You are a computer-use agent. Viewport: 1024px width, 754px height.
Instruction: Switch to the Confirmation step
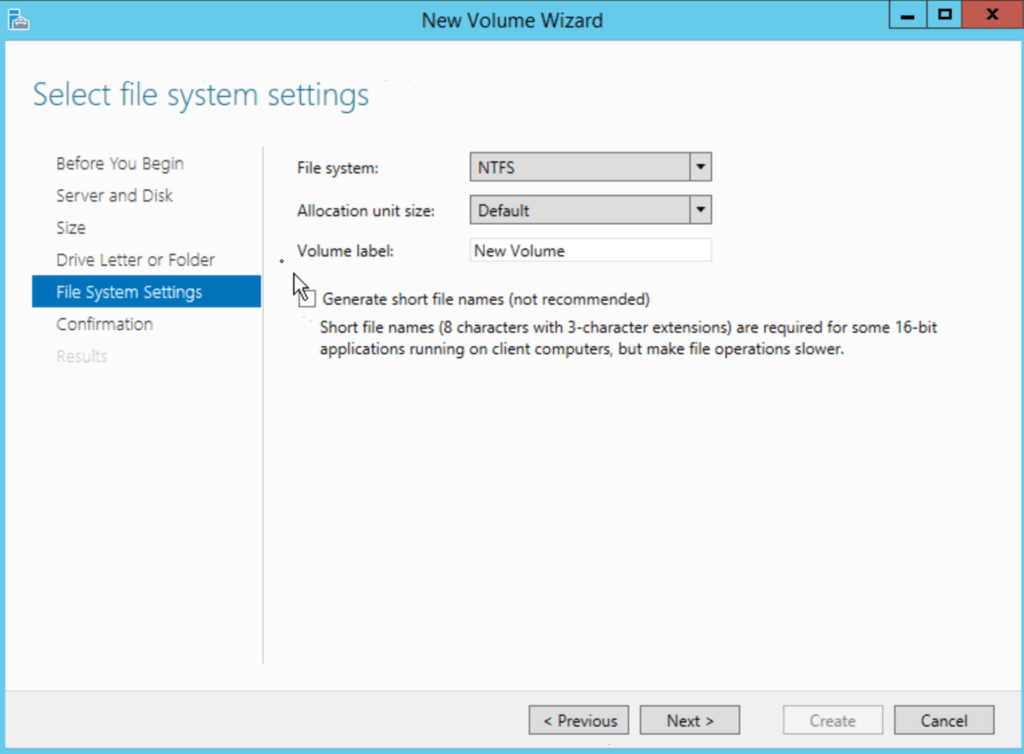[x=104, y=324]
